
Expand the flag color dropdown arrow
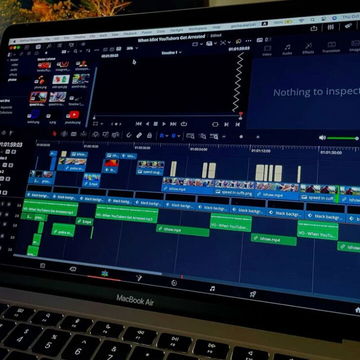tap(167, 136)
